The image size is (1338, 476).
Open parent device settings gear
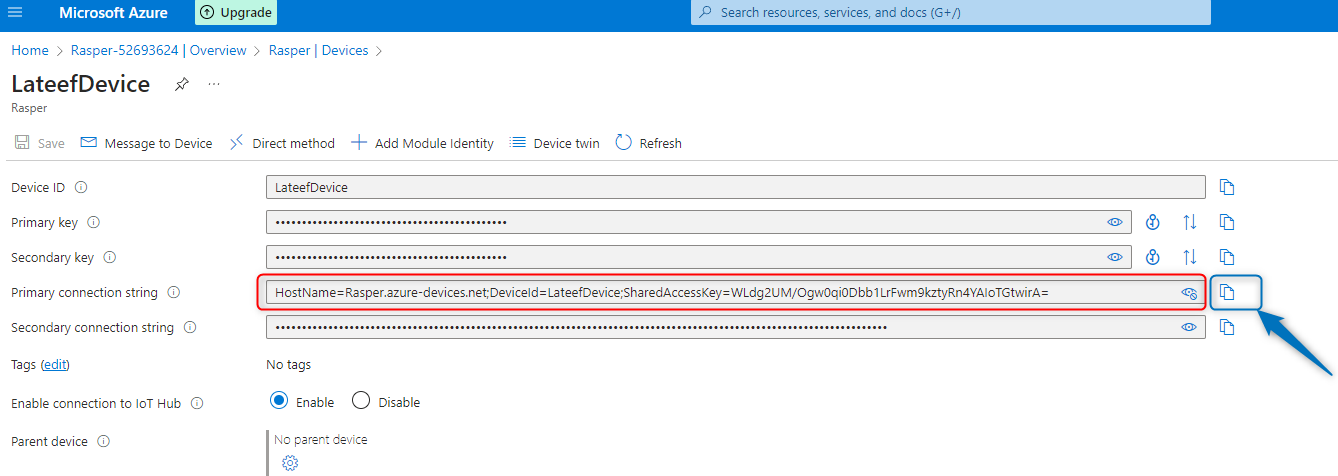[290, 463]
